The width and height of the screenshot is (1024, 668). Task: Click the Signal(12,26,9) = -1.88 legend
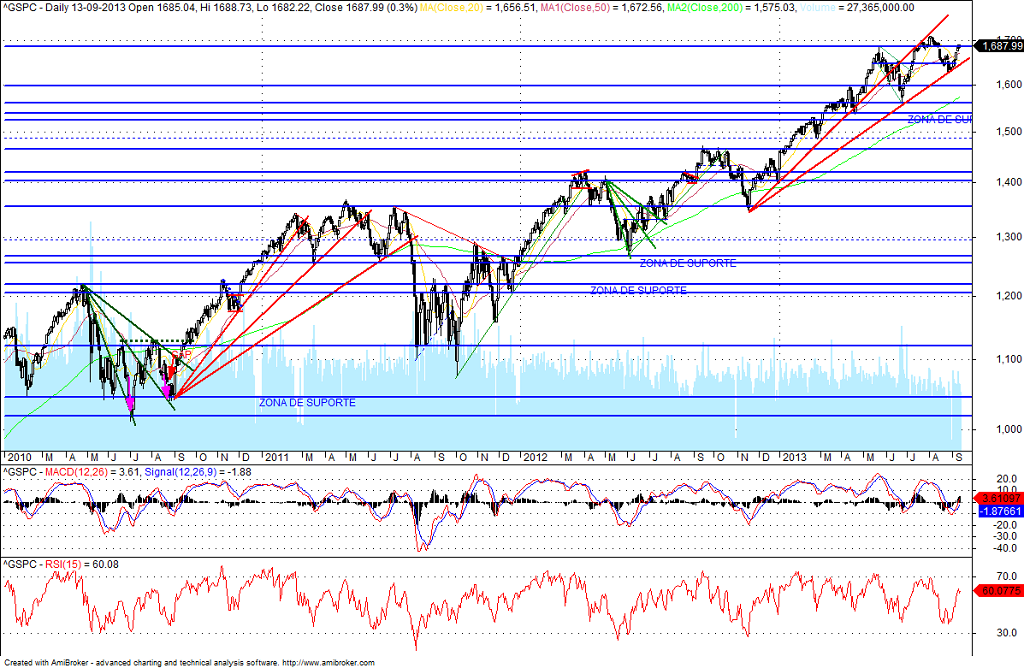tap(197, 472)
